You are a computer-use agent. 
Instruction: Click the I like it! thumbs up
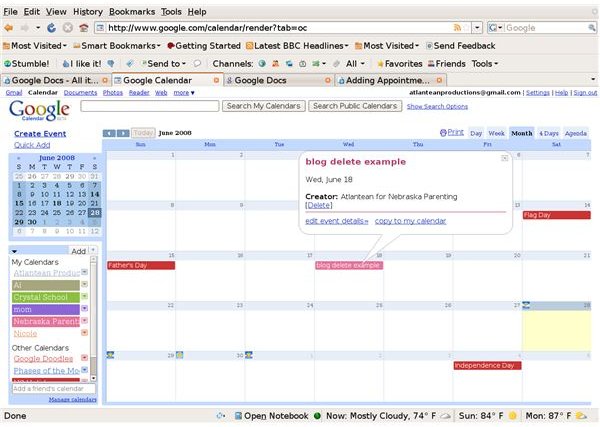[82, 64]
